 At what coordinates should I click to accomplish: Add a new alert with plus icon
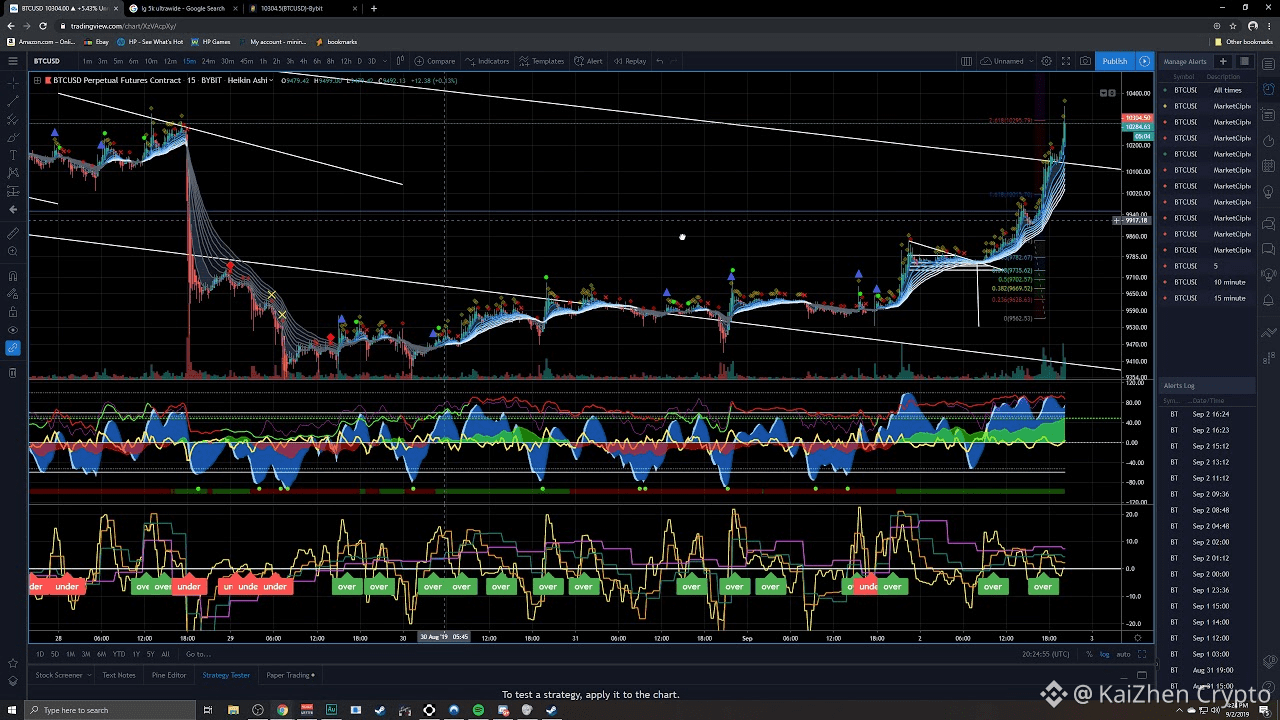(1222, 61)
